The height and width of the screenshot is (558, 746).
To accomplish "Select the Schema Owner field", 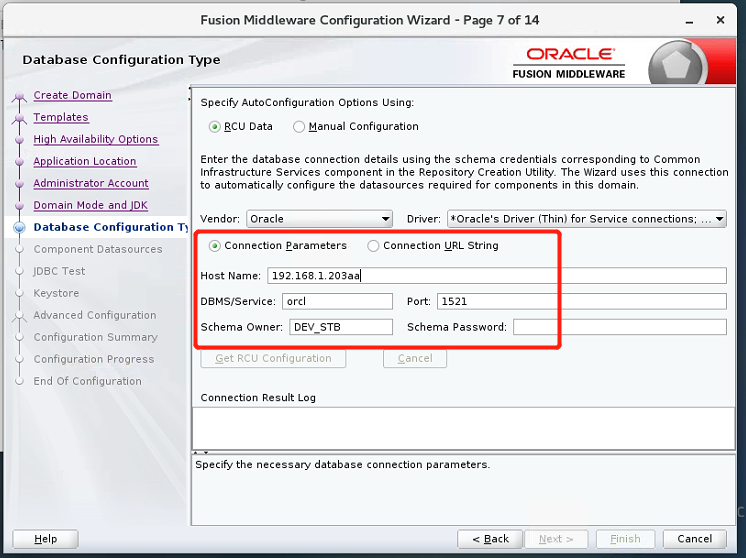I will 341,327.
